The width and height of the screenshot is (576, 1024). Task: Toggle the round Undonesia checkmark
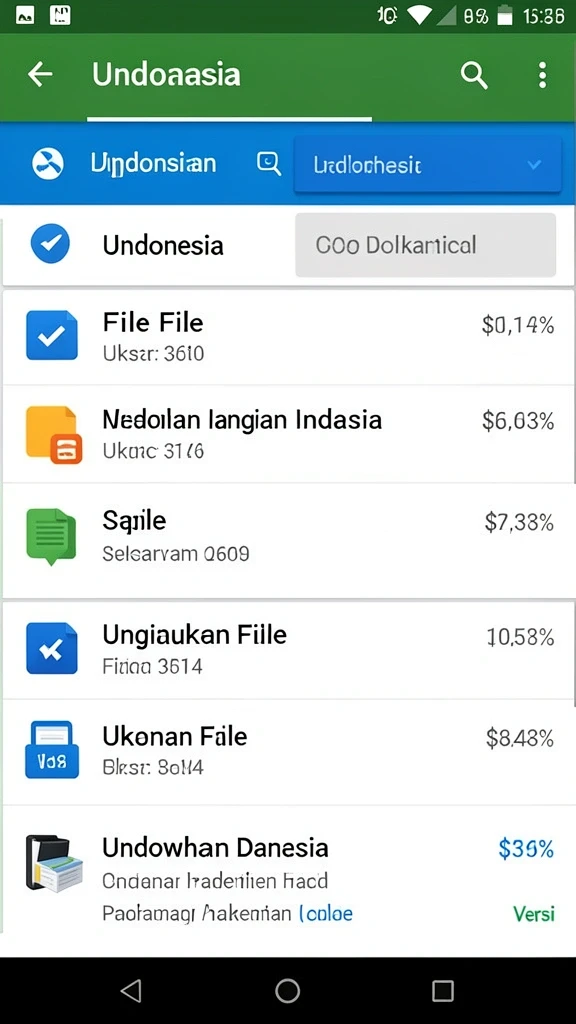point(50,244)
